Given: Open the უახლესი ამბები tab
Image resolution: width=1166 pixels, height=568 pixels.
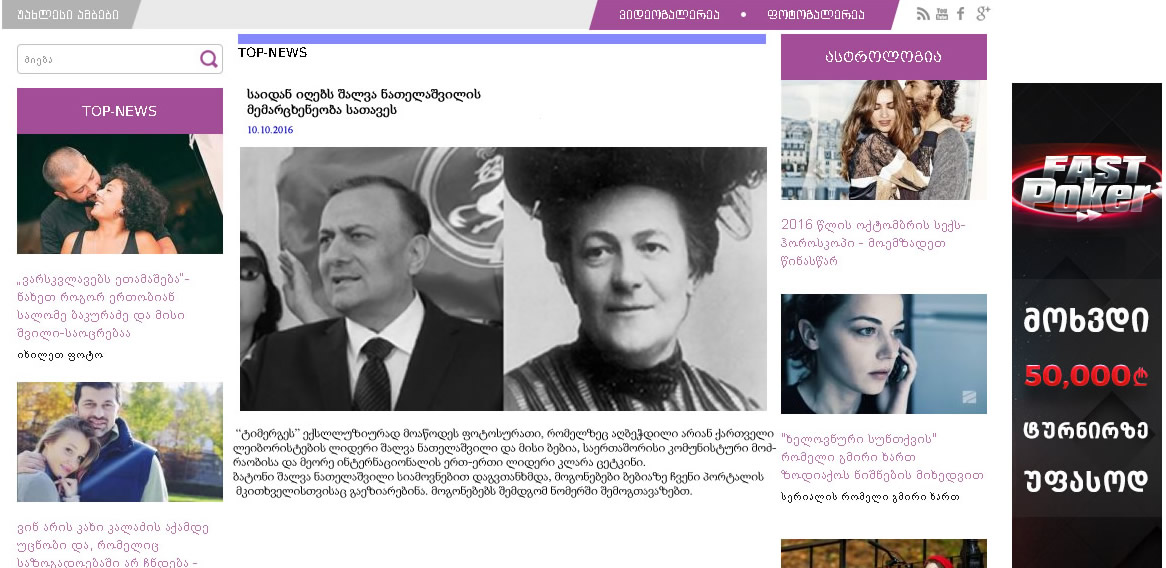Looking at the screenshot, I should 68,15.
